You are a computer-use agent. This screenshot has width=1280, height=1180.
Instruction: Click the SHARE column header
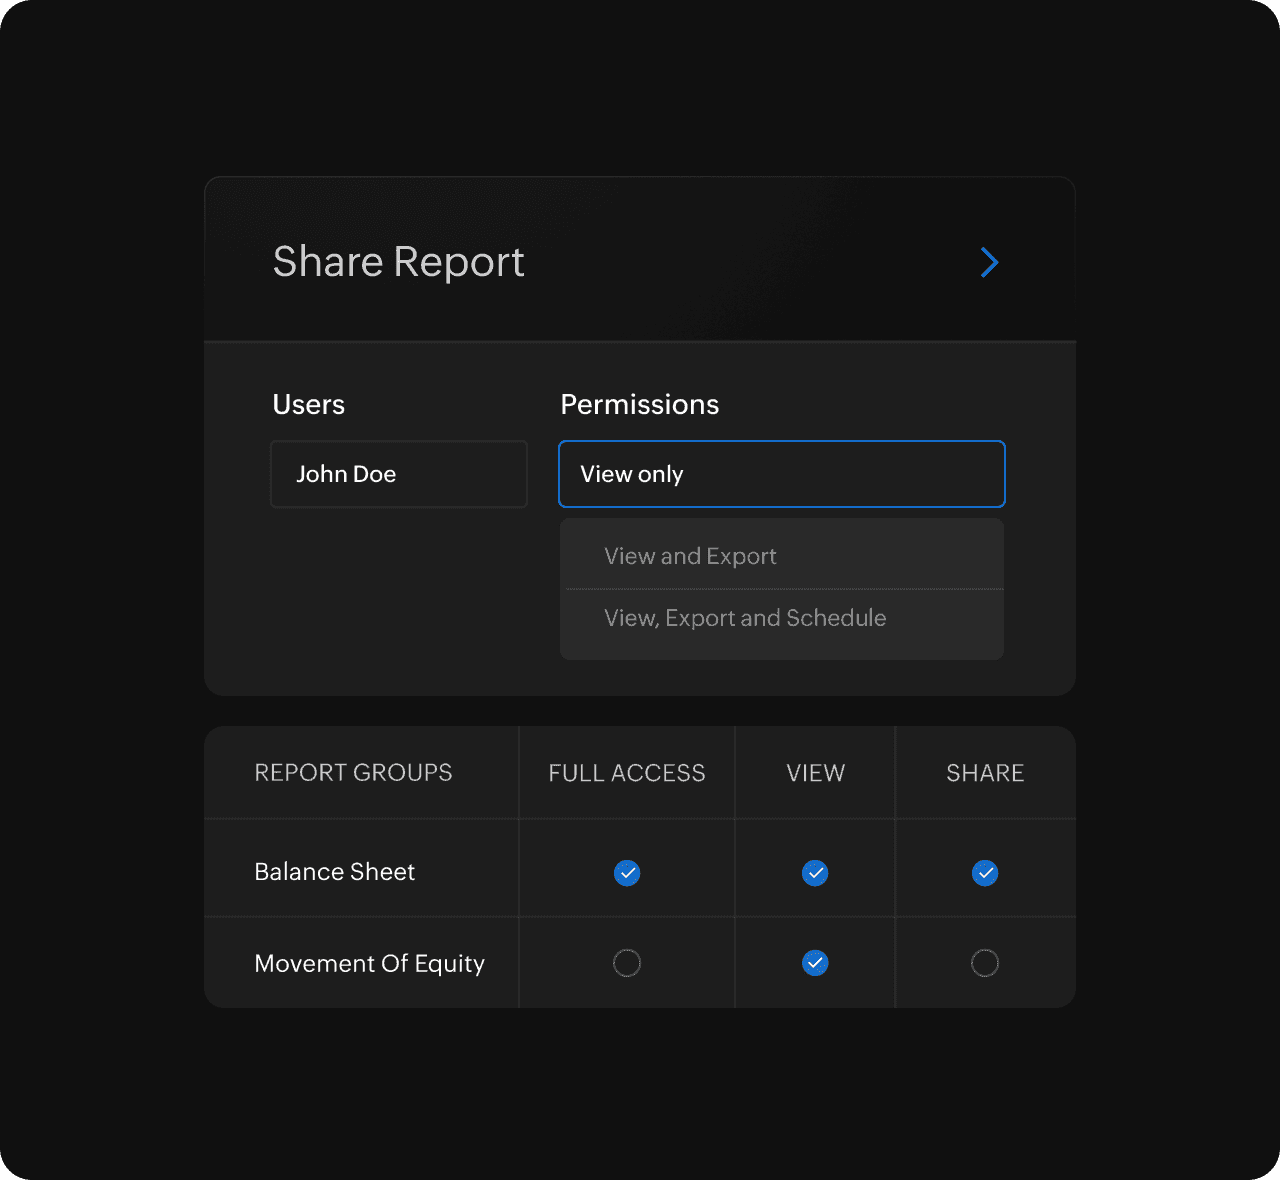point(985,773)
